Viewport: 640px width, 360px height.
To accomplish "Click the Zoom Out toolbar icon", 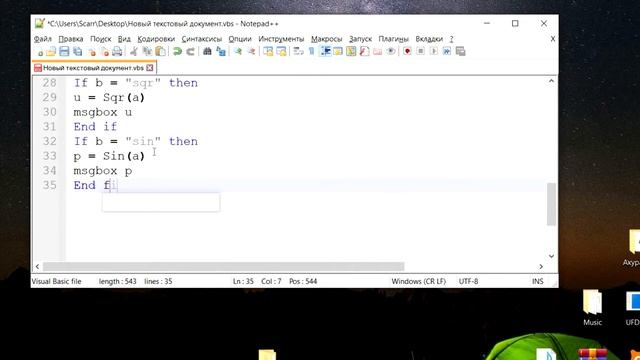I will (251, 51).
